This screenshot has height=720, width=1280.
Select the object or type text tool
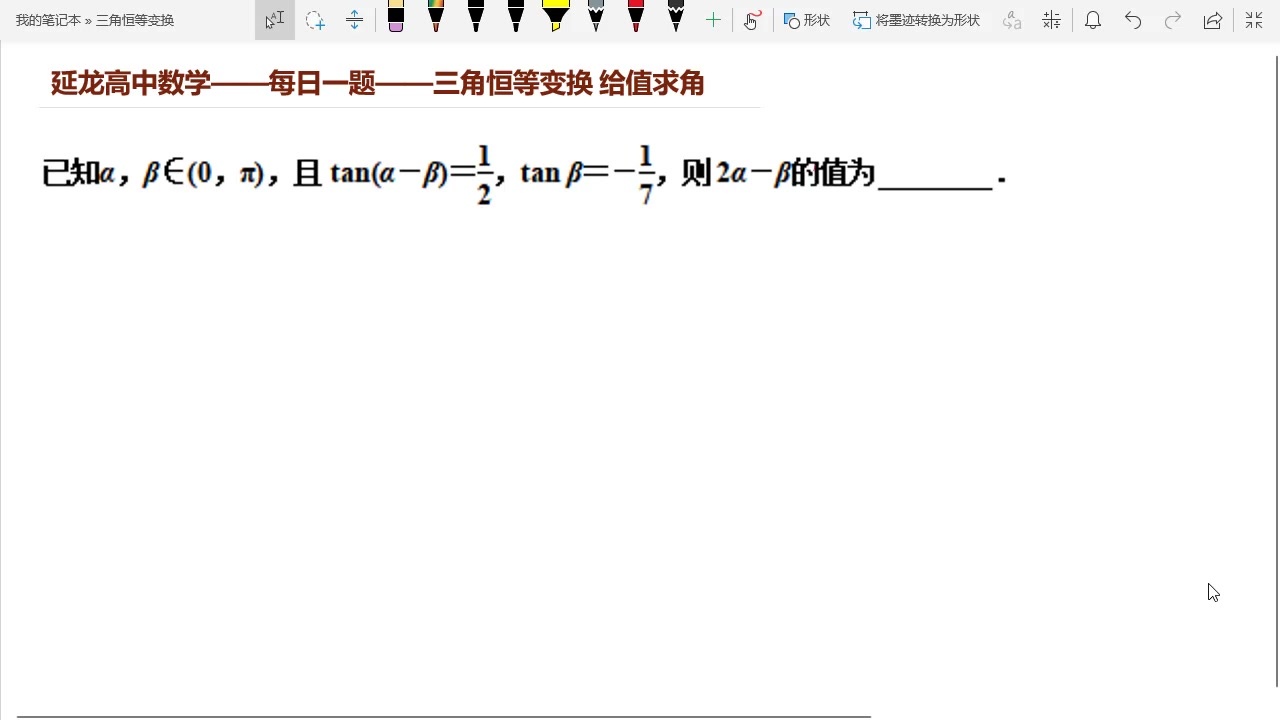pyautogui.click(x=275, y=20)
